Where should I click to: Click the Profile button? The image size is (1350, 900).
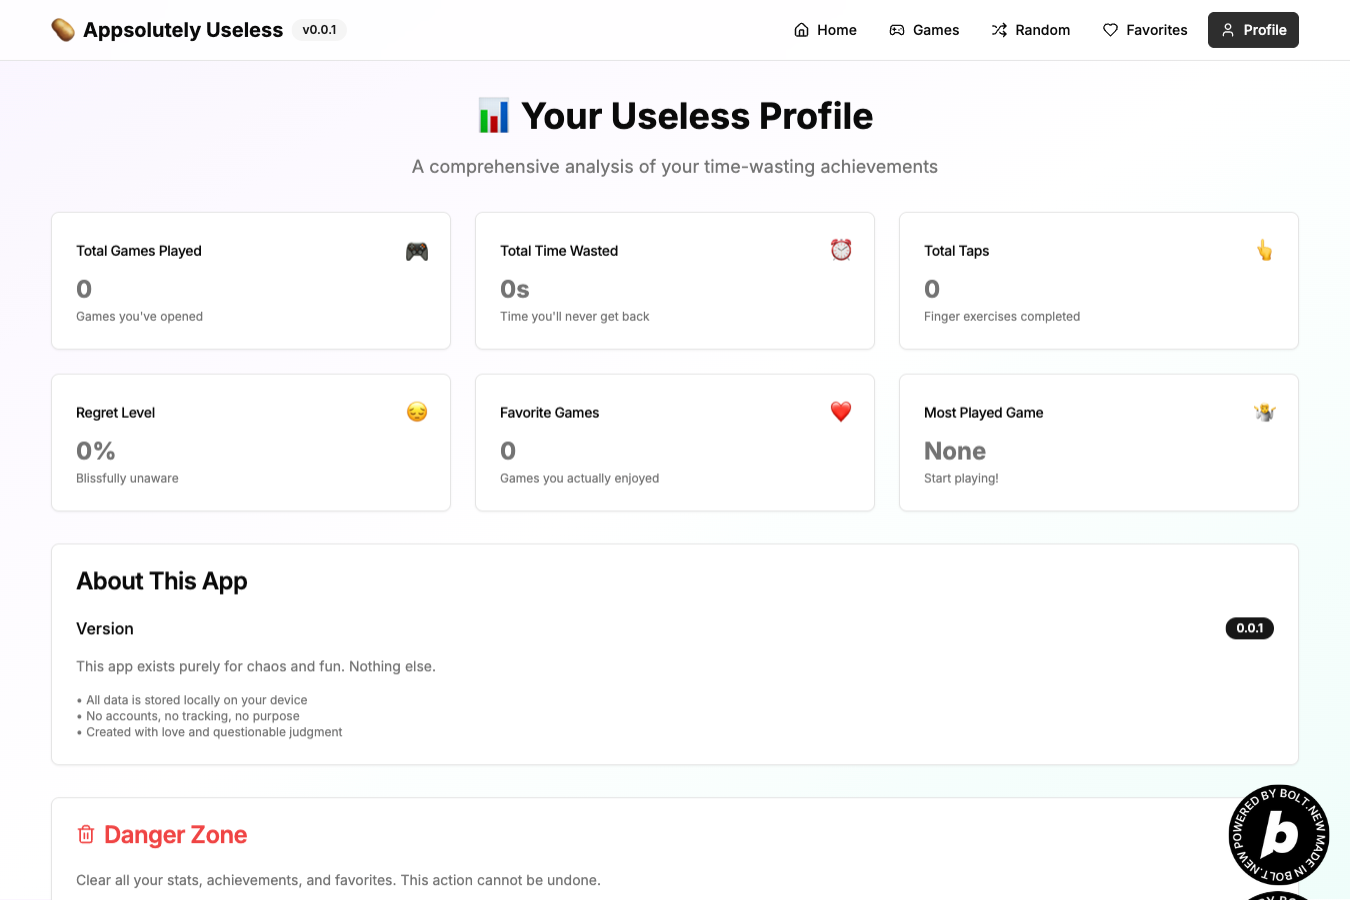click(x=1253, y=30)
